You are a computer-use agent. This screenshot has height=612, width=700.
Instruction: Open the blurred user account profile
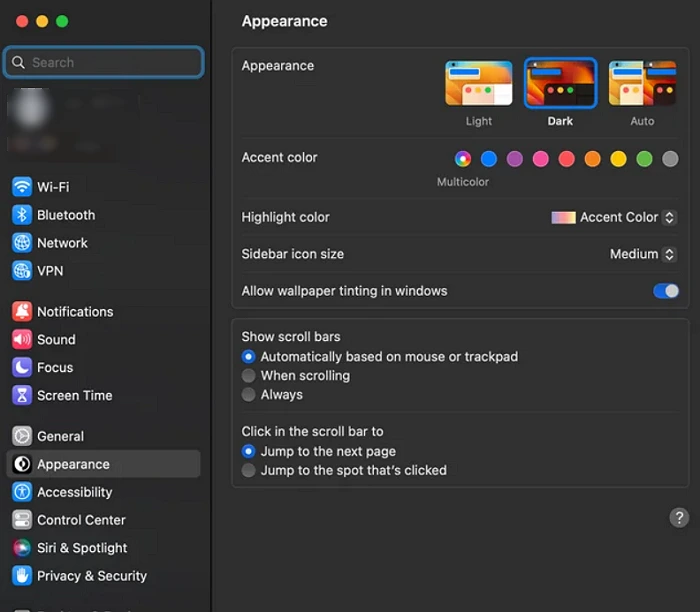(74, 125)
